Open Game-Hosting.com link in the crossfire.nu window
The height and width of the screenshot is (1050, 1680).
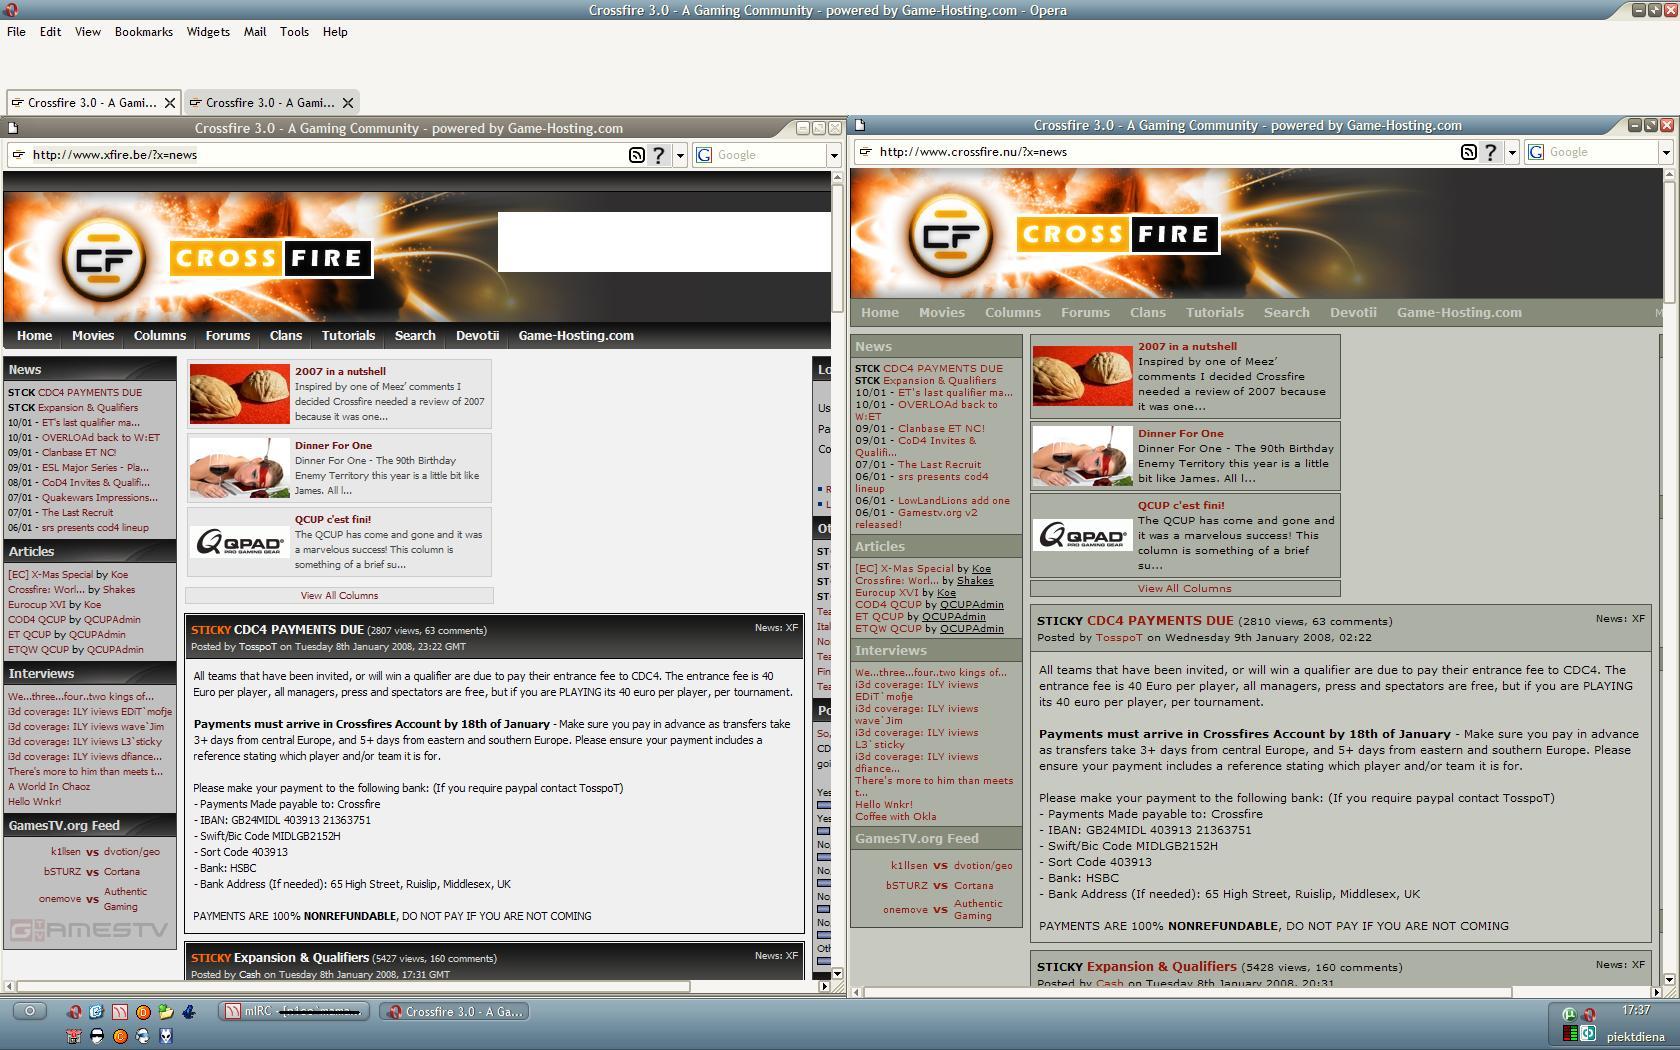click(x=1459, y=313)
